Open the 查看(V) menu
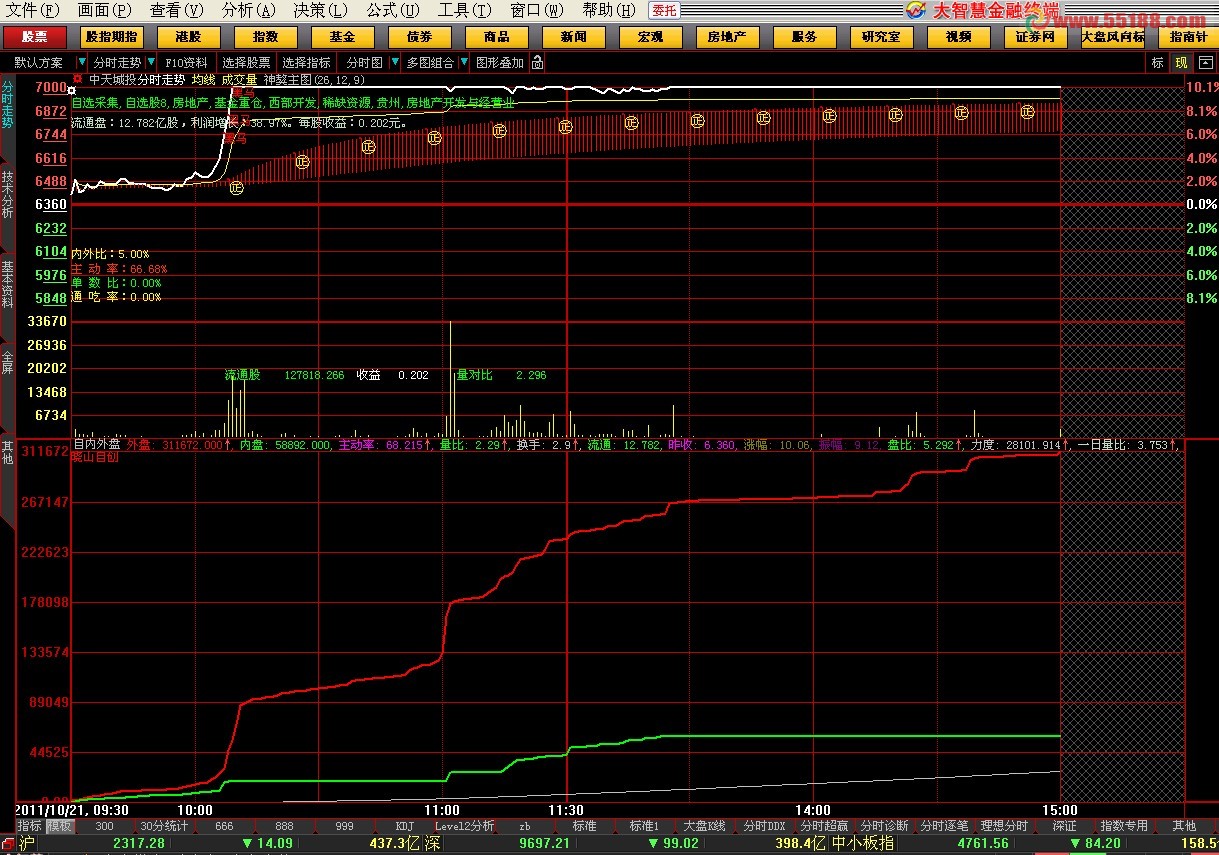 [x=176, y=10]
